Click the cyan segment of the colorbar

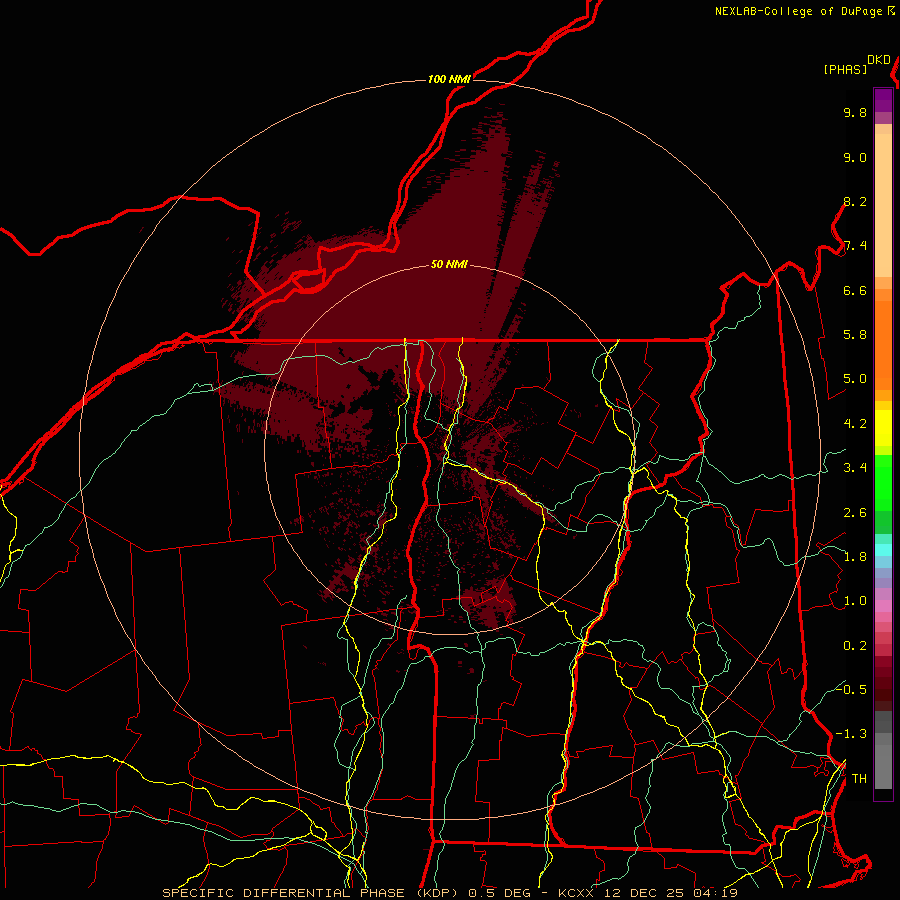[883, 550]
